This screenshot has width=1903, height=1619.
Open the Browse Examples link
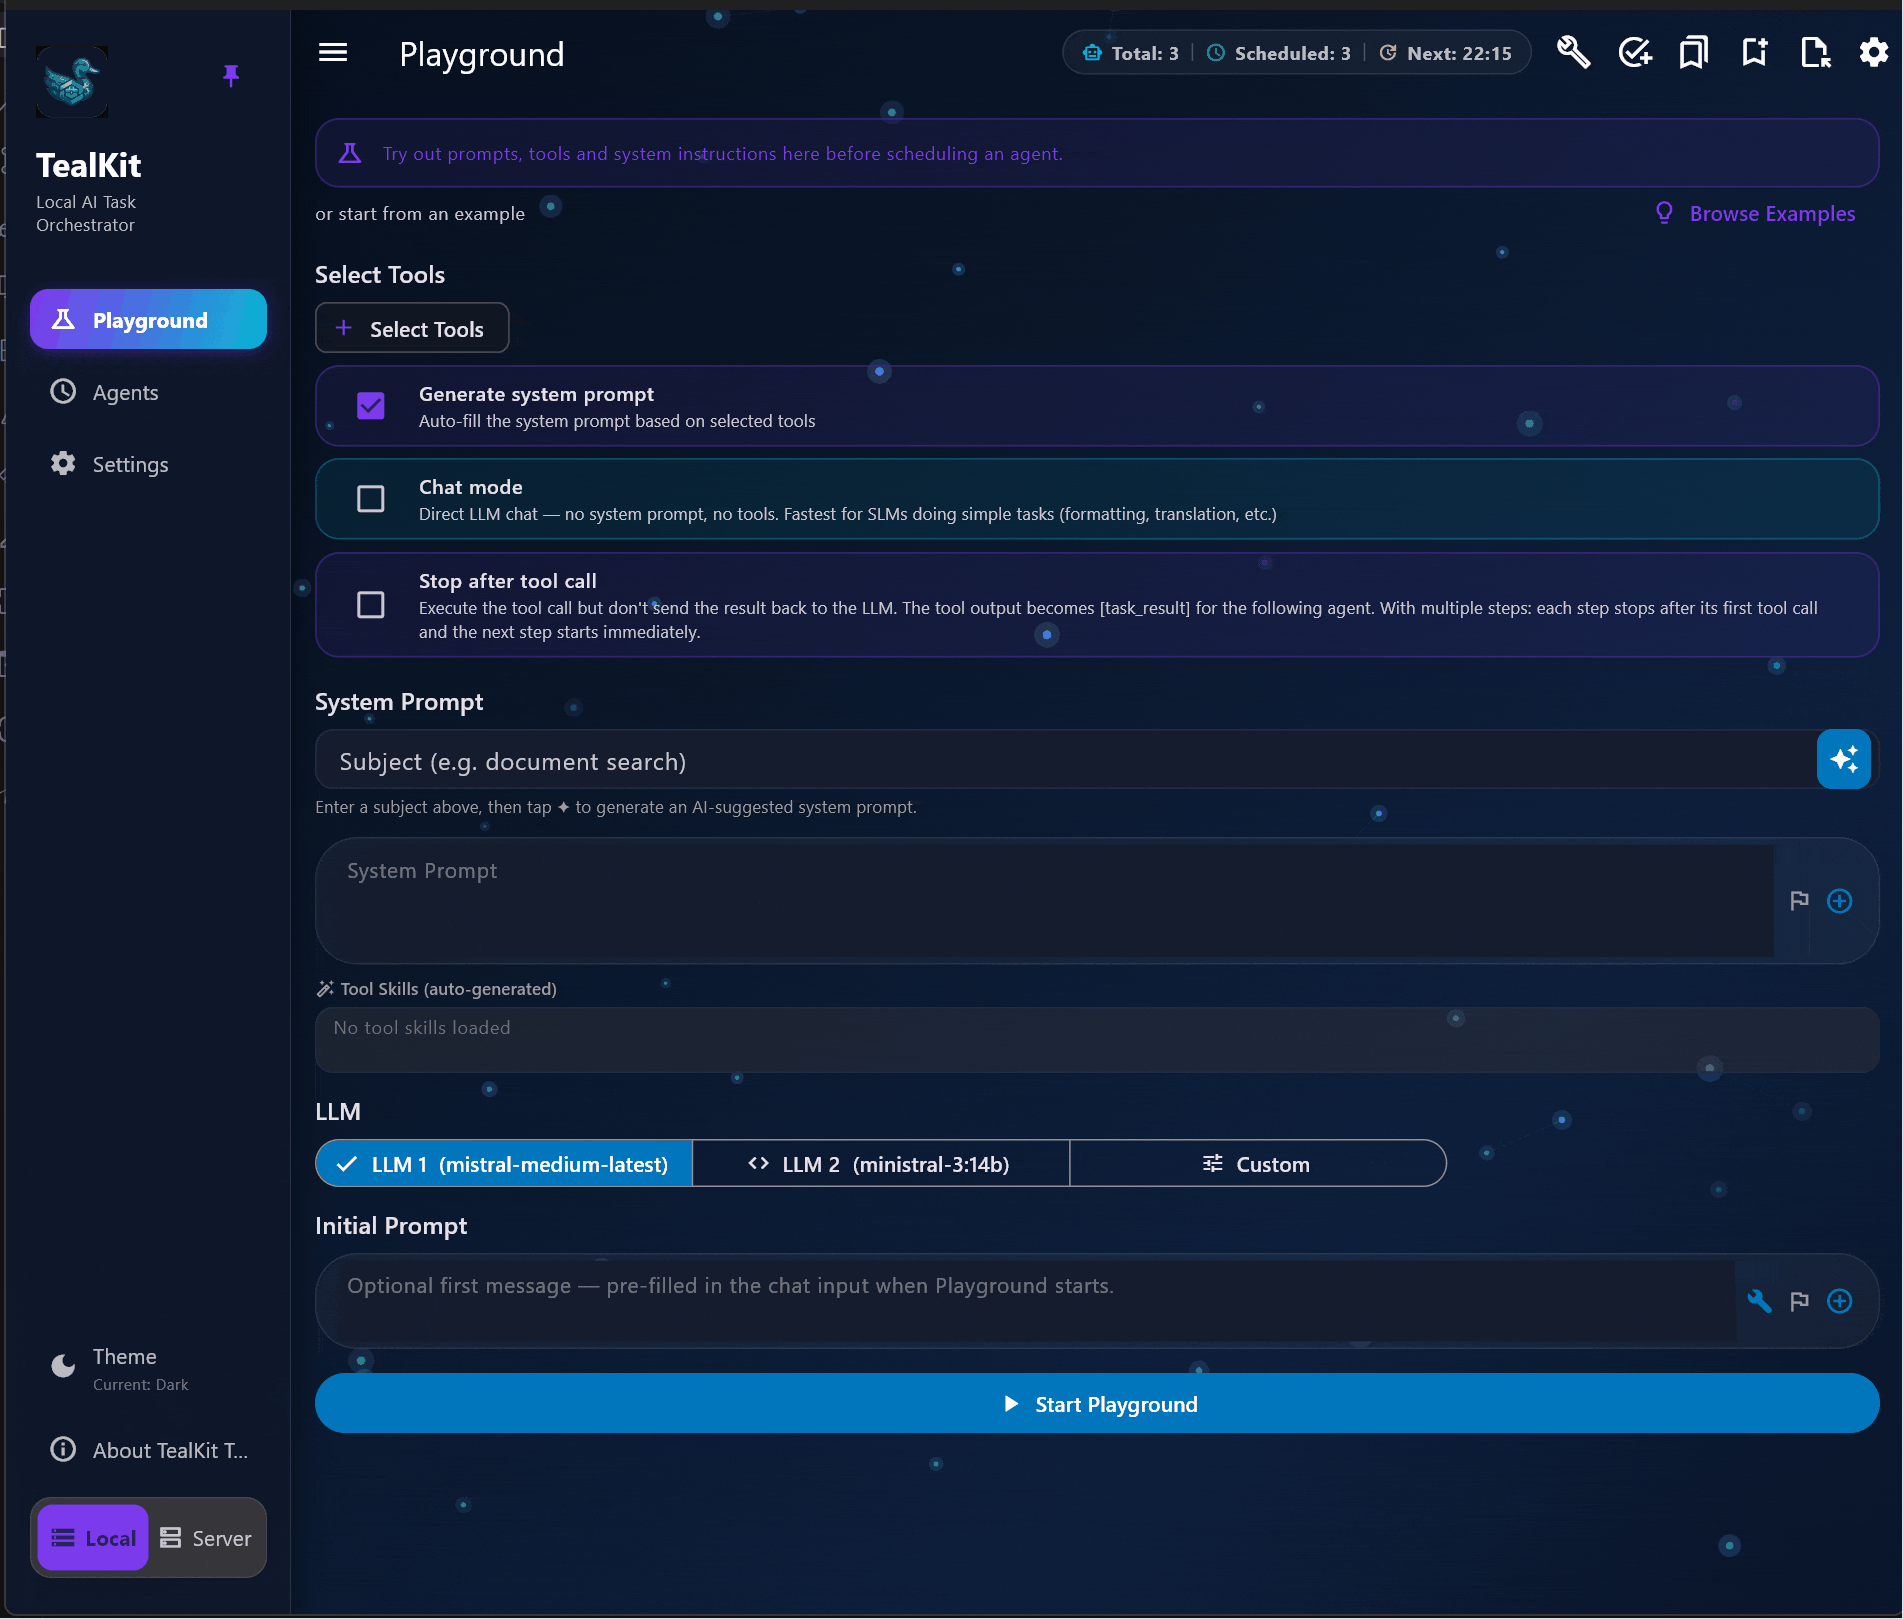(x=1755, y=214)
